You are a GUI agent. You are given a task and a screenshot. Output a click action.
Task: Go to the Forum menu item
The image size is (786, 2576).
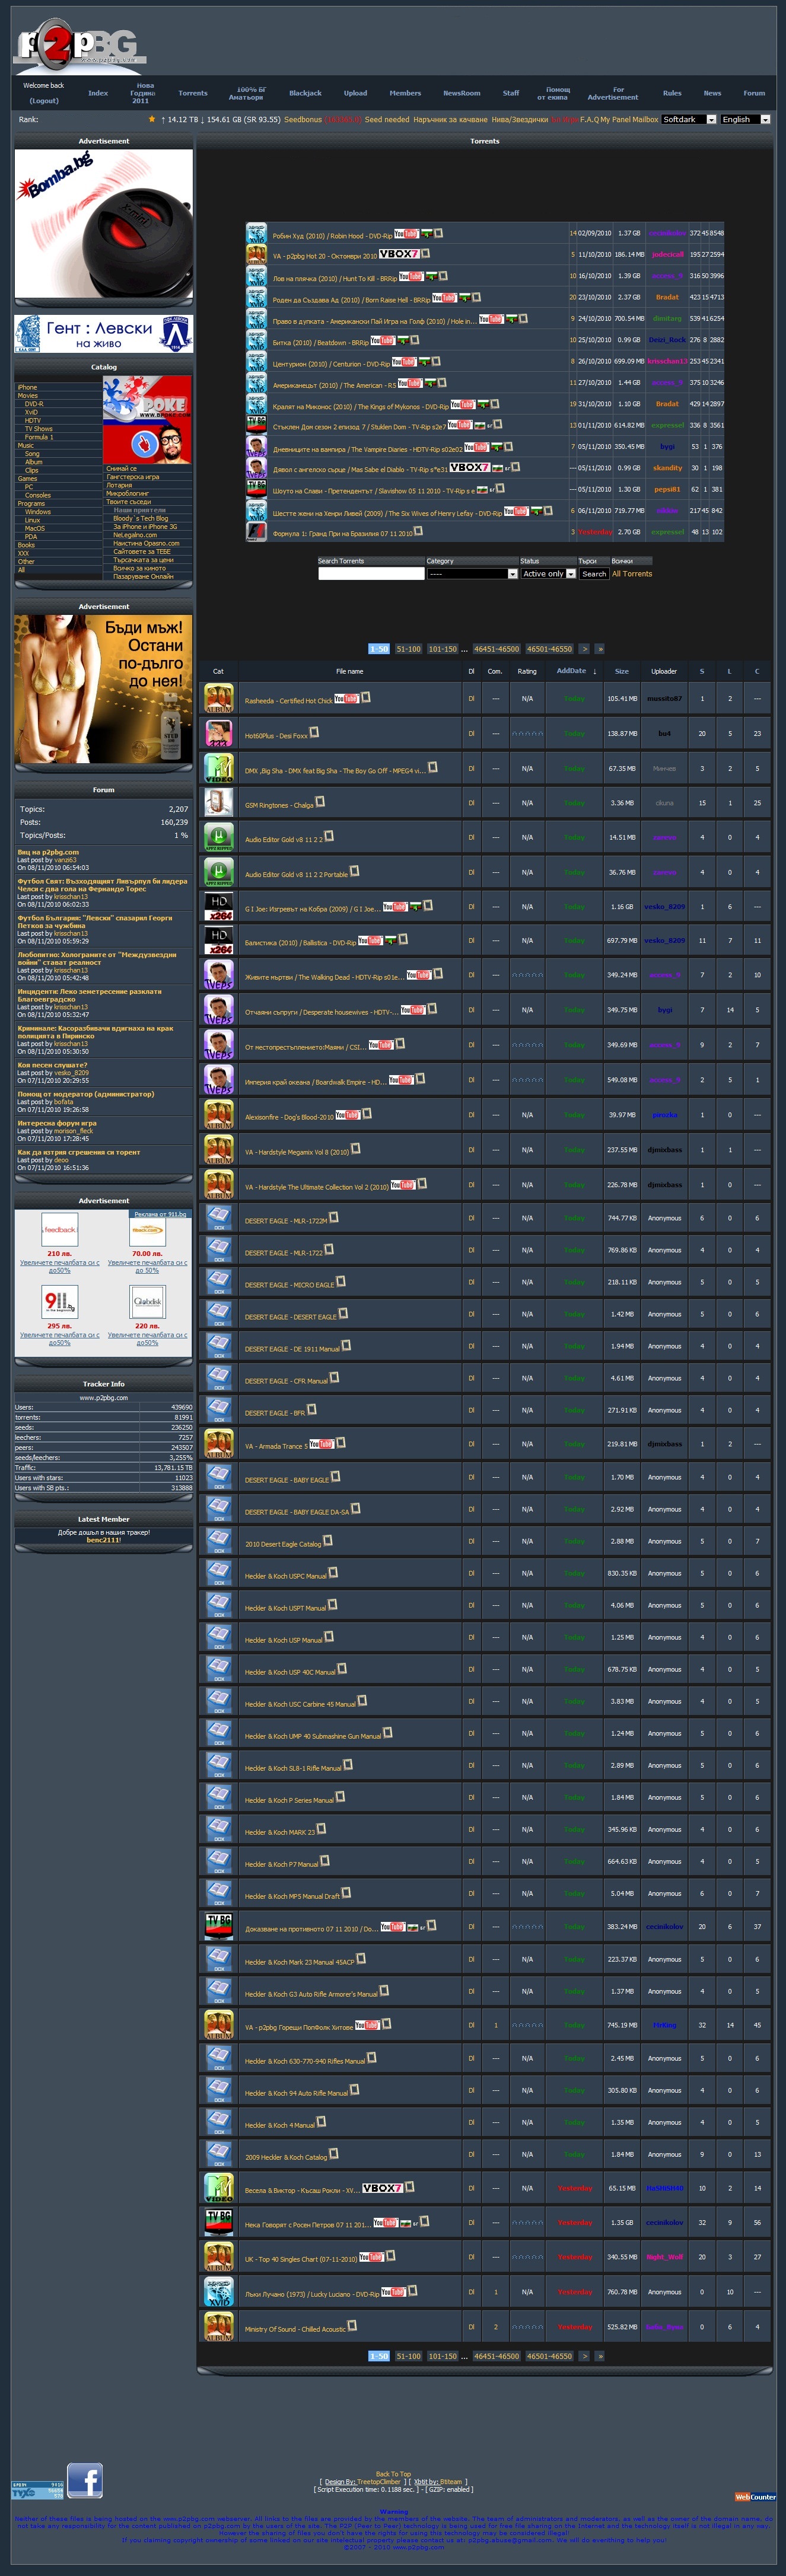pos(754,93)
